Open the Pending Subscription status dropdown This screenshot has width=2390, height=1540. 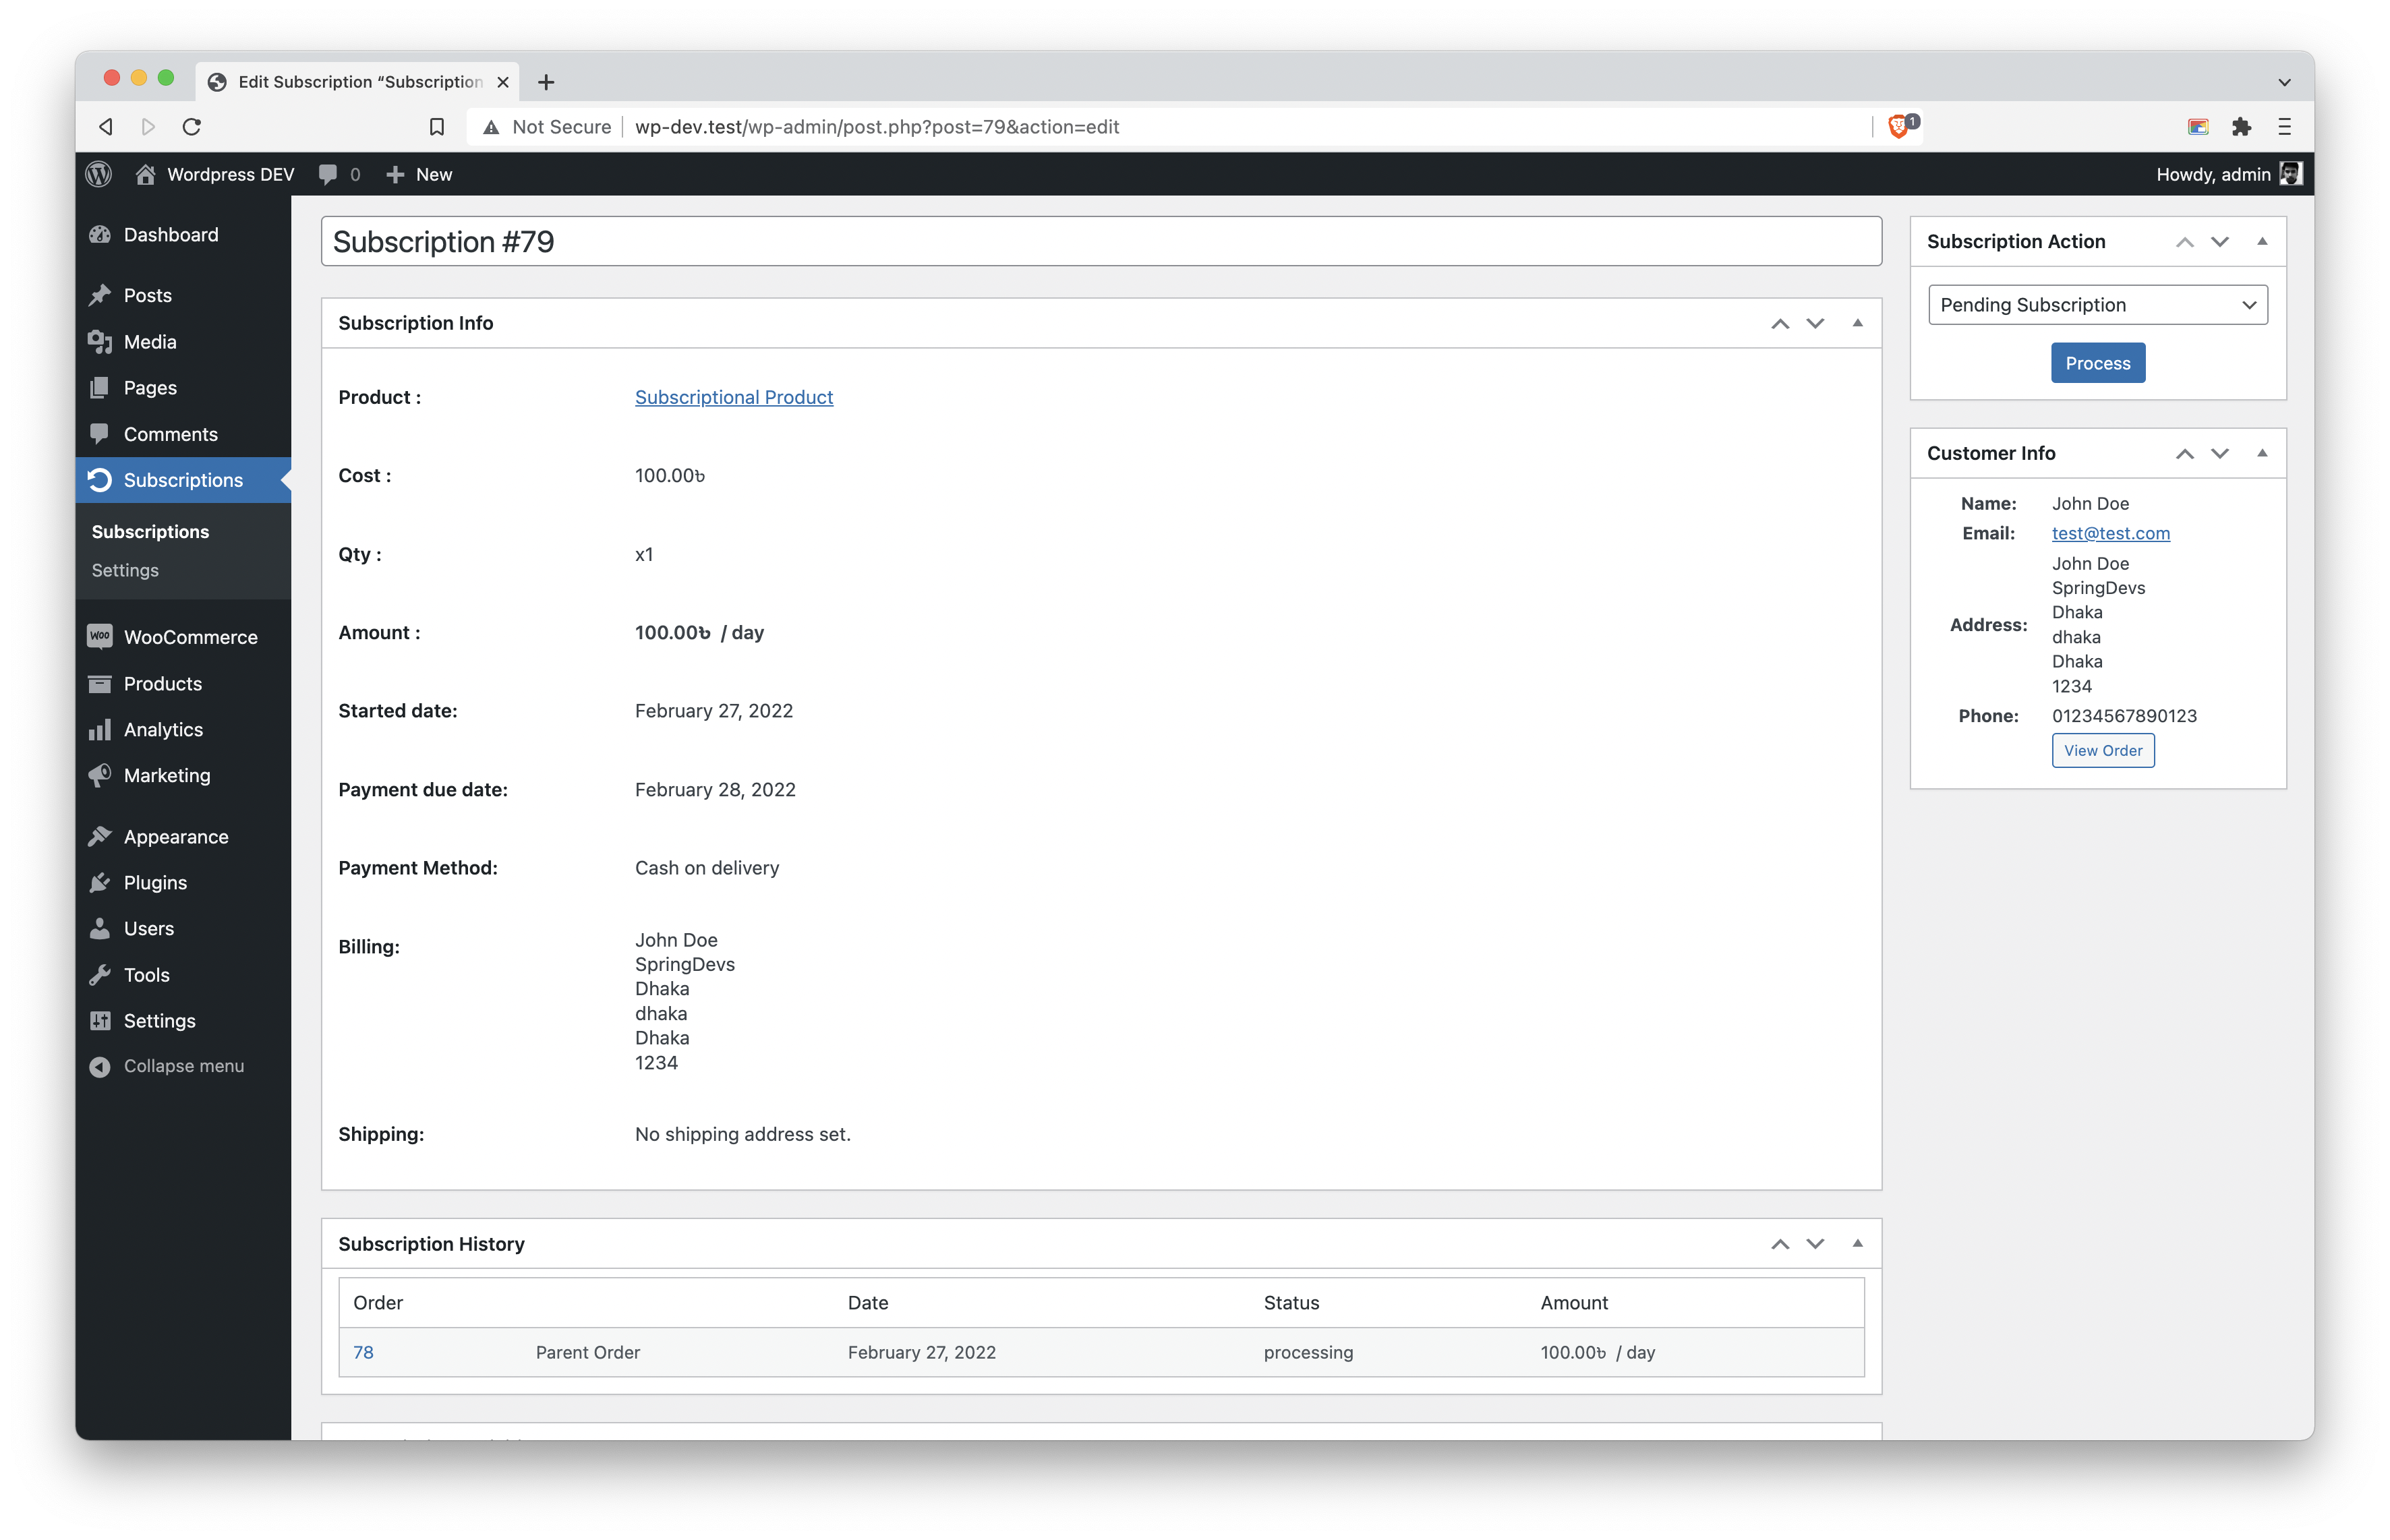[2097, 305]
